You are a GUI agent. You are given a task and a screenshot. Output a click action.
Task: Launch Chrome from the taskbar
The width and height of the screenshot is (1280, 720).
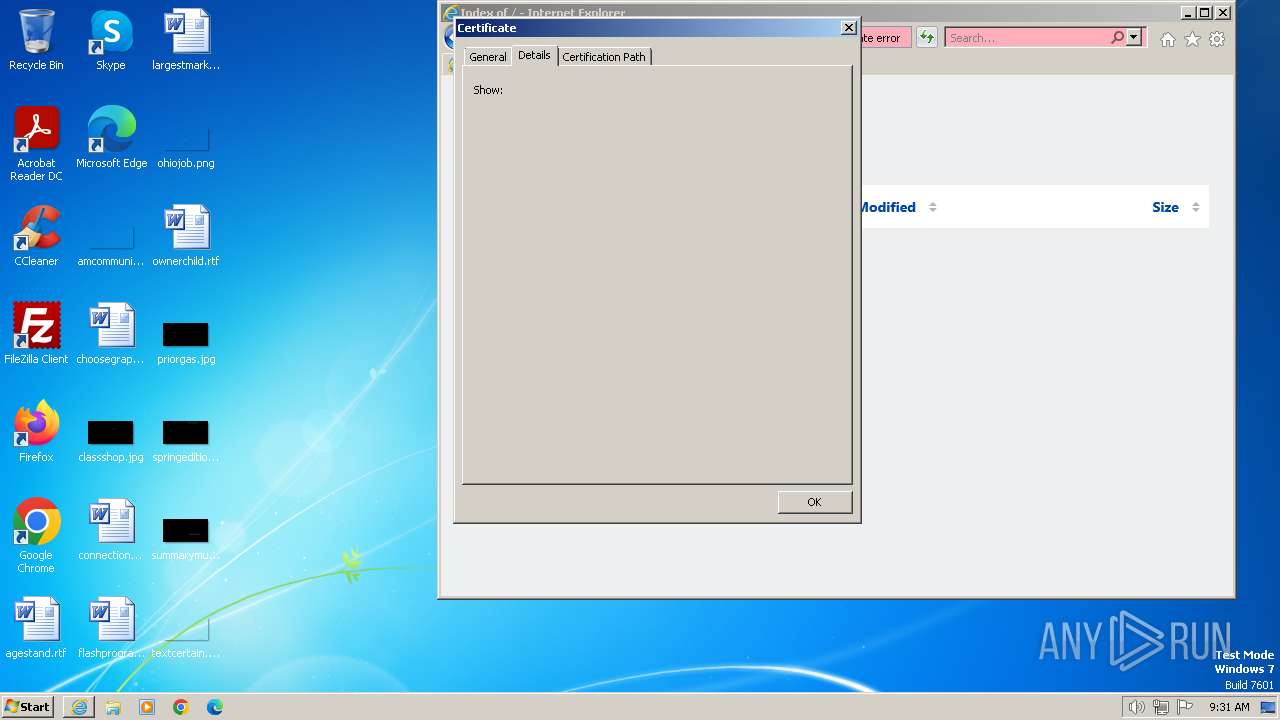pyautogui.click(x=181, y=707)
